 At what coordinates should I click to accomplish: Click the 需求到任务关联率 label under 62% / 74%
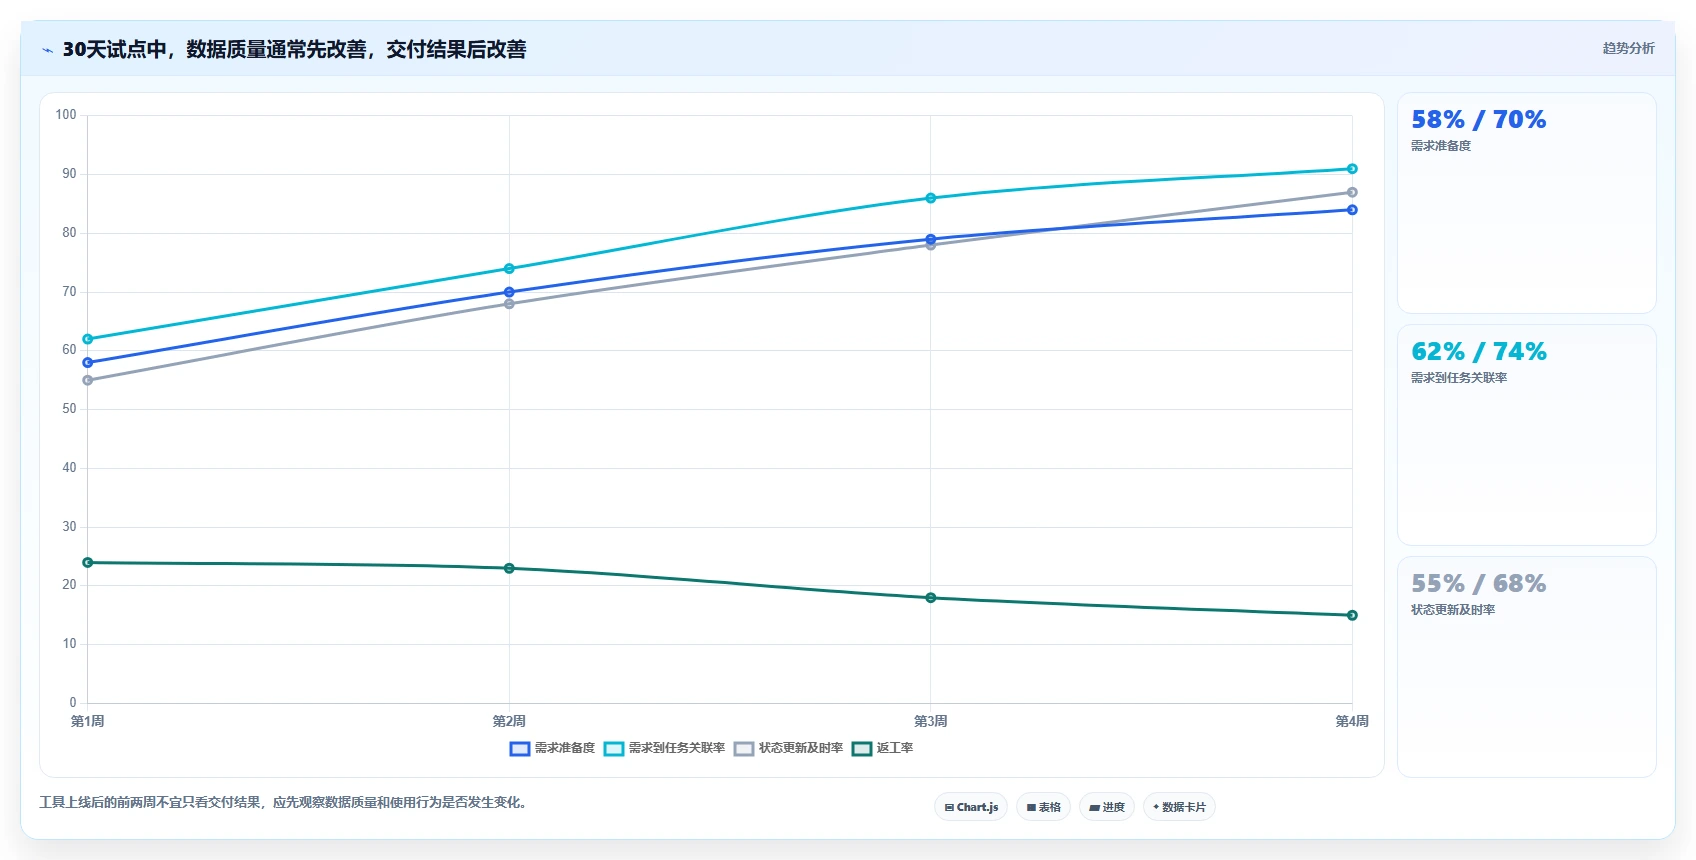coord(1459,378)
